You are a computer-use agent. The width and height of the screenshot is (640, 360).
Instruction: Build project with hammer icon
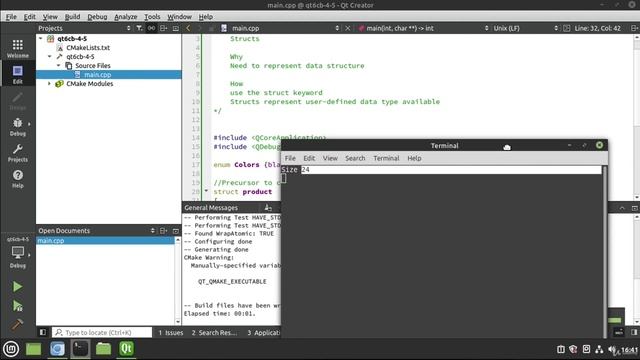(17, 324)
